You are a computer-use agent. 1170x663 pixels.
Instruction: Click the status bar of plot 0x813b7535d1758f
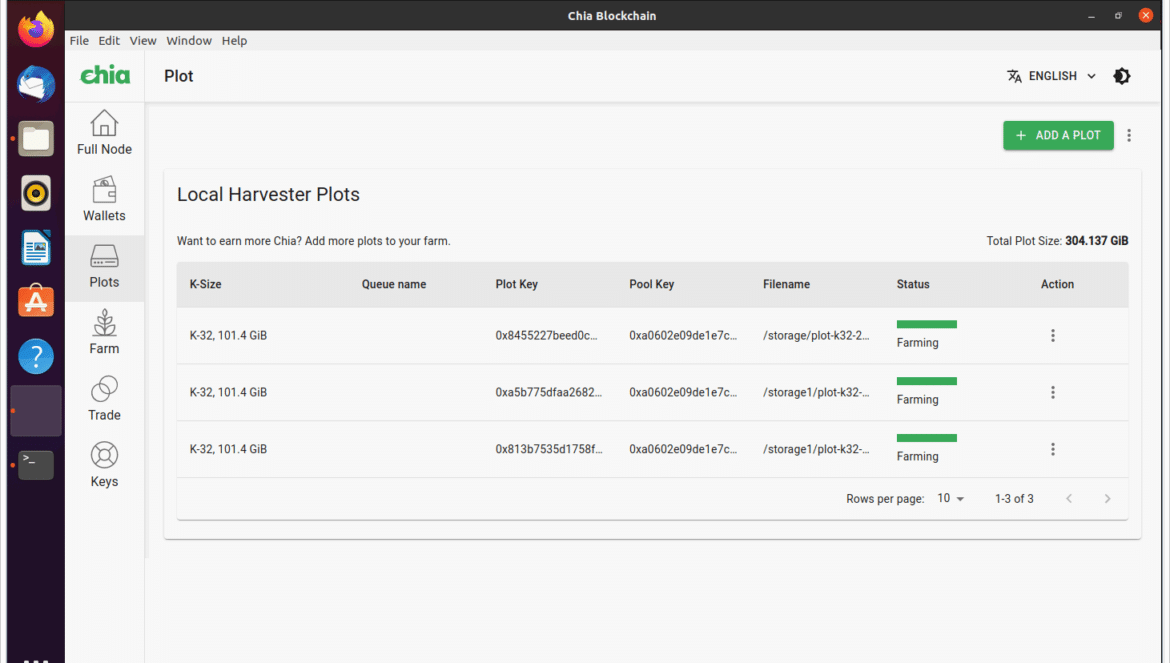tap(927, 438)
